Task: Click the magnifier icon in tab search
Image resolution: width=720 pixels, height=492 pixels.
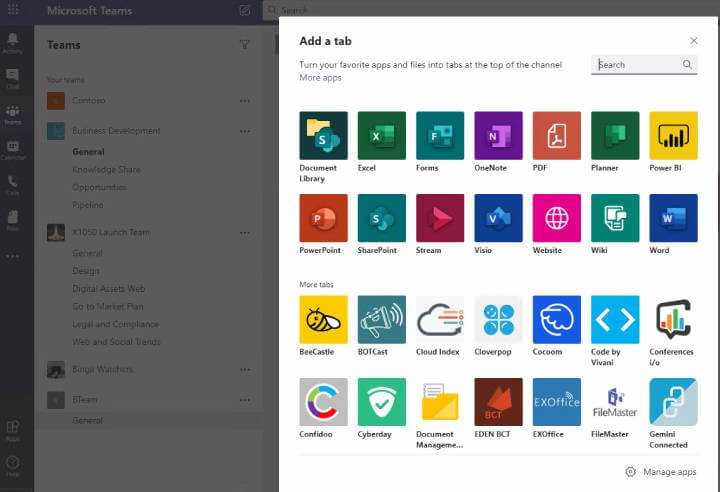Action: [687, 64]
